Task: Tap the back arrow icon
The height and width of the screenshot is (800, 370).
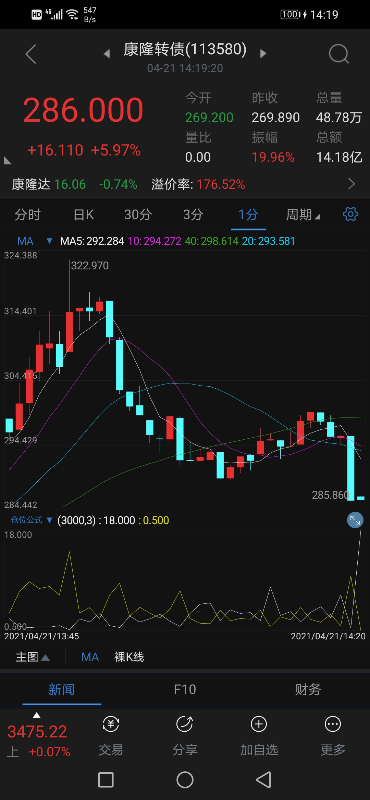Action: 31,54
